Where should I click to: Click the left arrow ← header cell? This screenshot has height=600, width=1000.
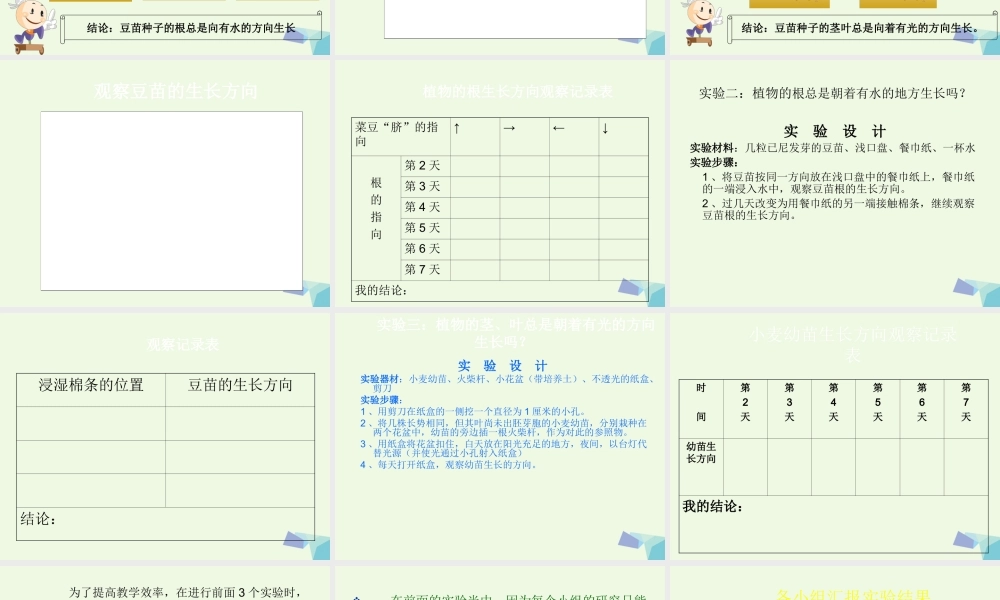574,136
